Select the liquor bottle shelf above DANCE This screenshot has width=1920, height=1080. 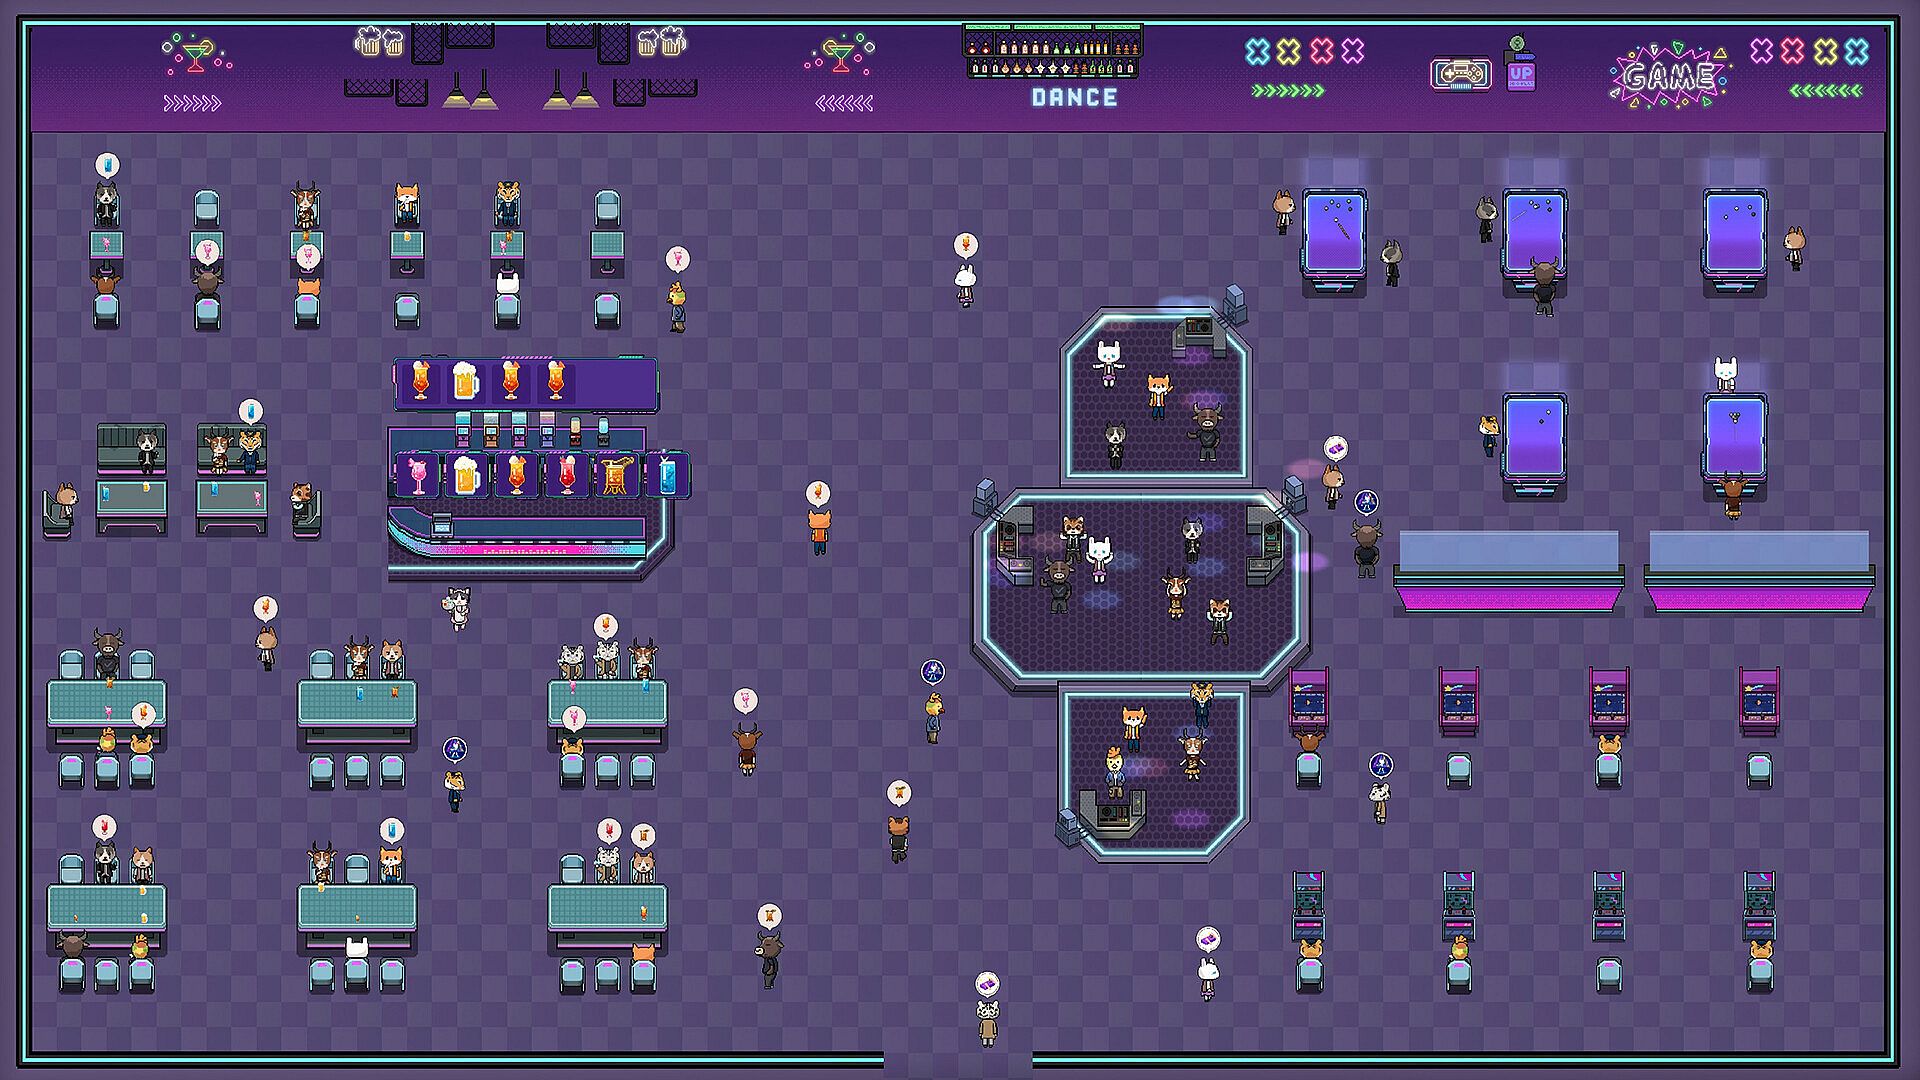pos(1052,52)
